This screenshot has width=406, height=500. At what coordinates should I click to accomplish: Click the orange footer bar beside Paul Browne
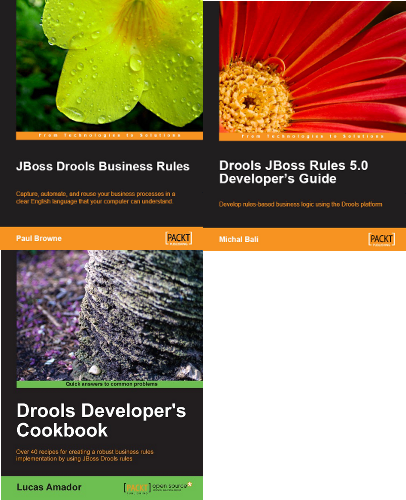101,238
